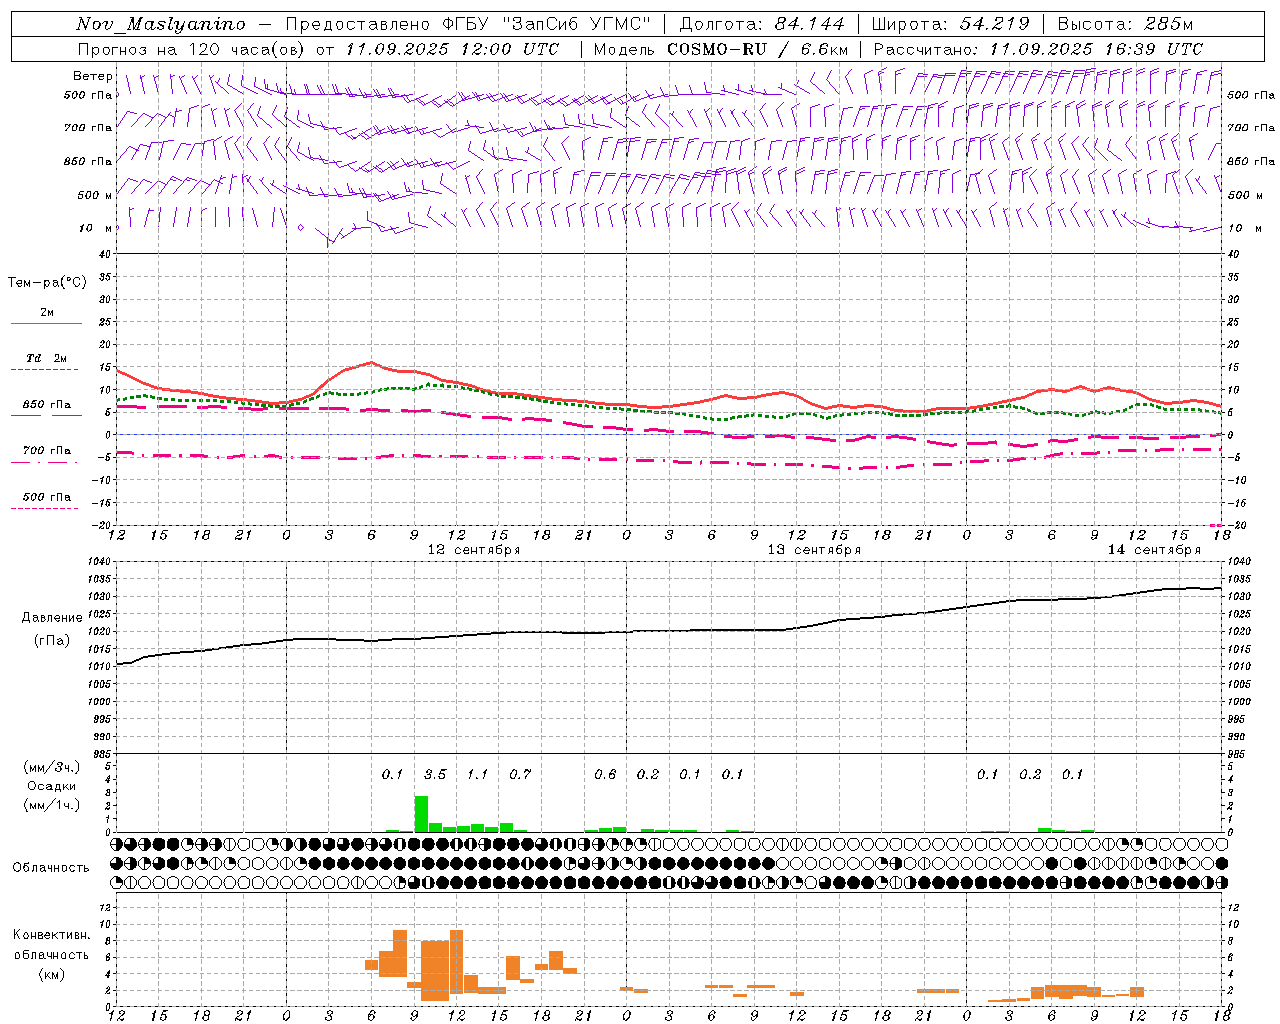The image size is (1280, 1024).
Task: Click the '14 сентября' date label
Action: coord(1154,550)
